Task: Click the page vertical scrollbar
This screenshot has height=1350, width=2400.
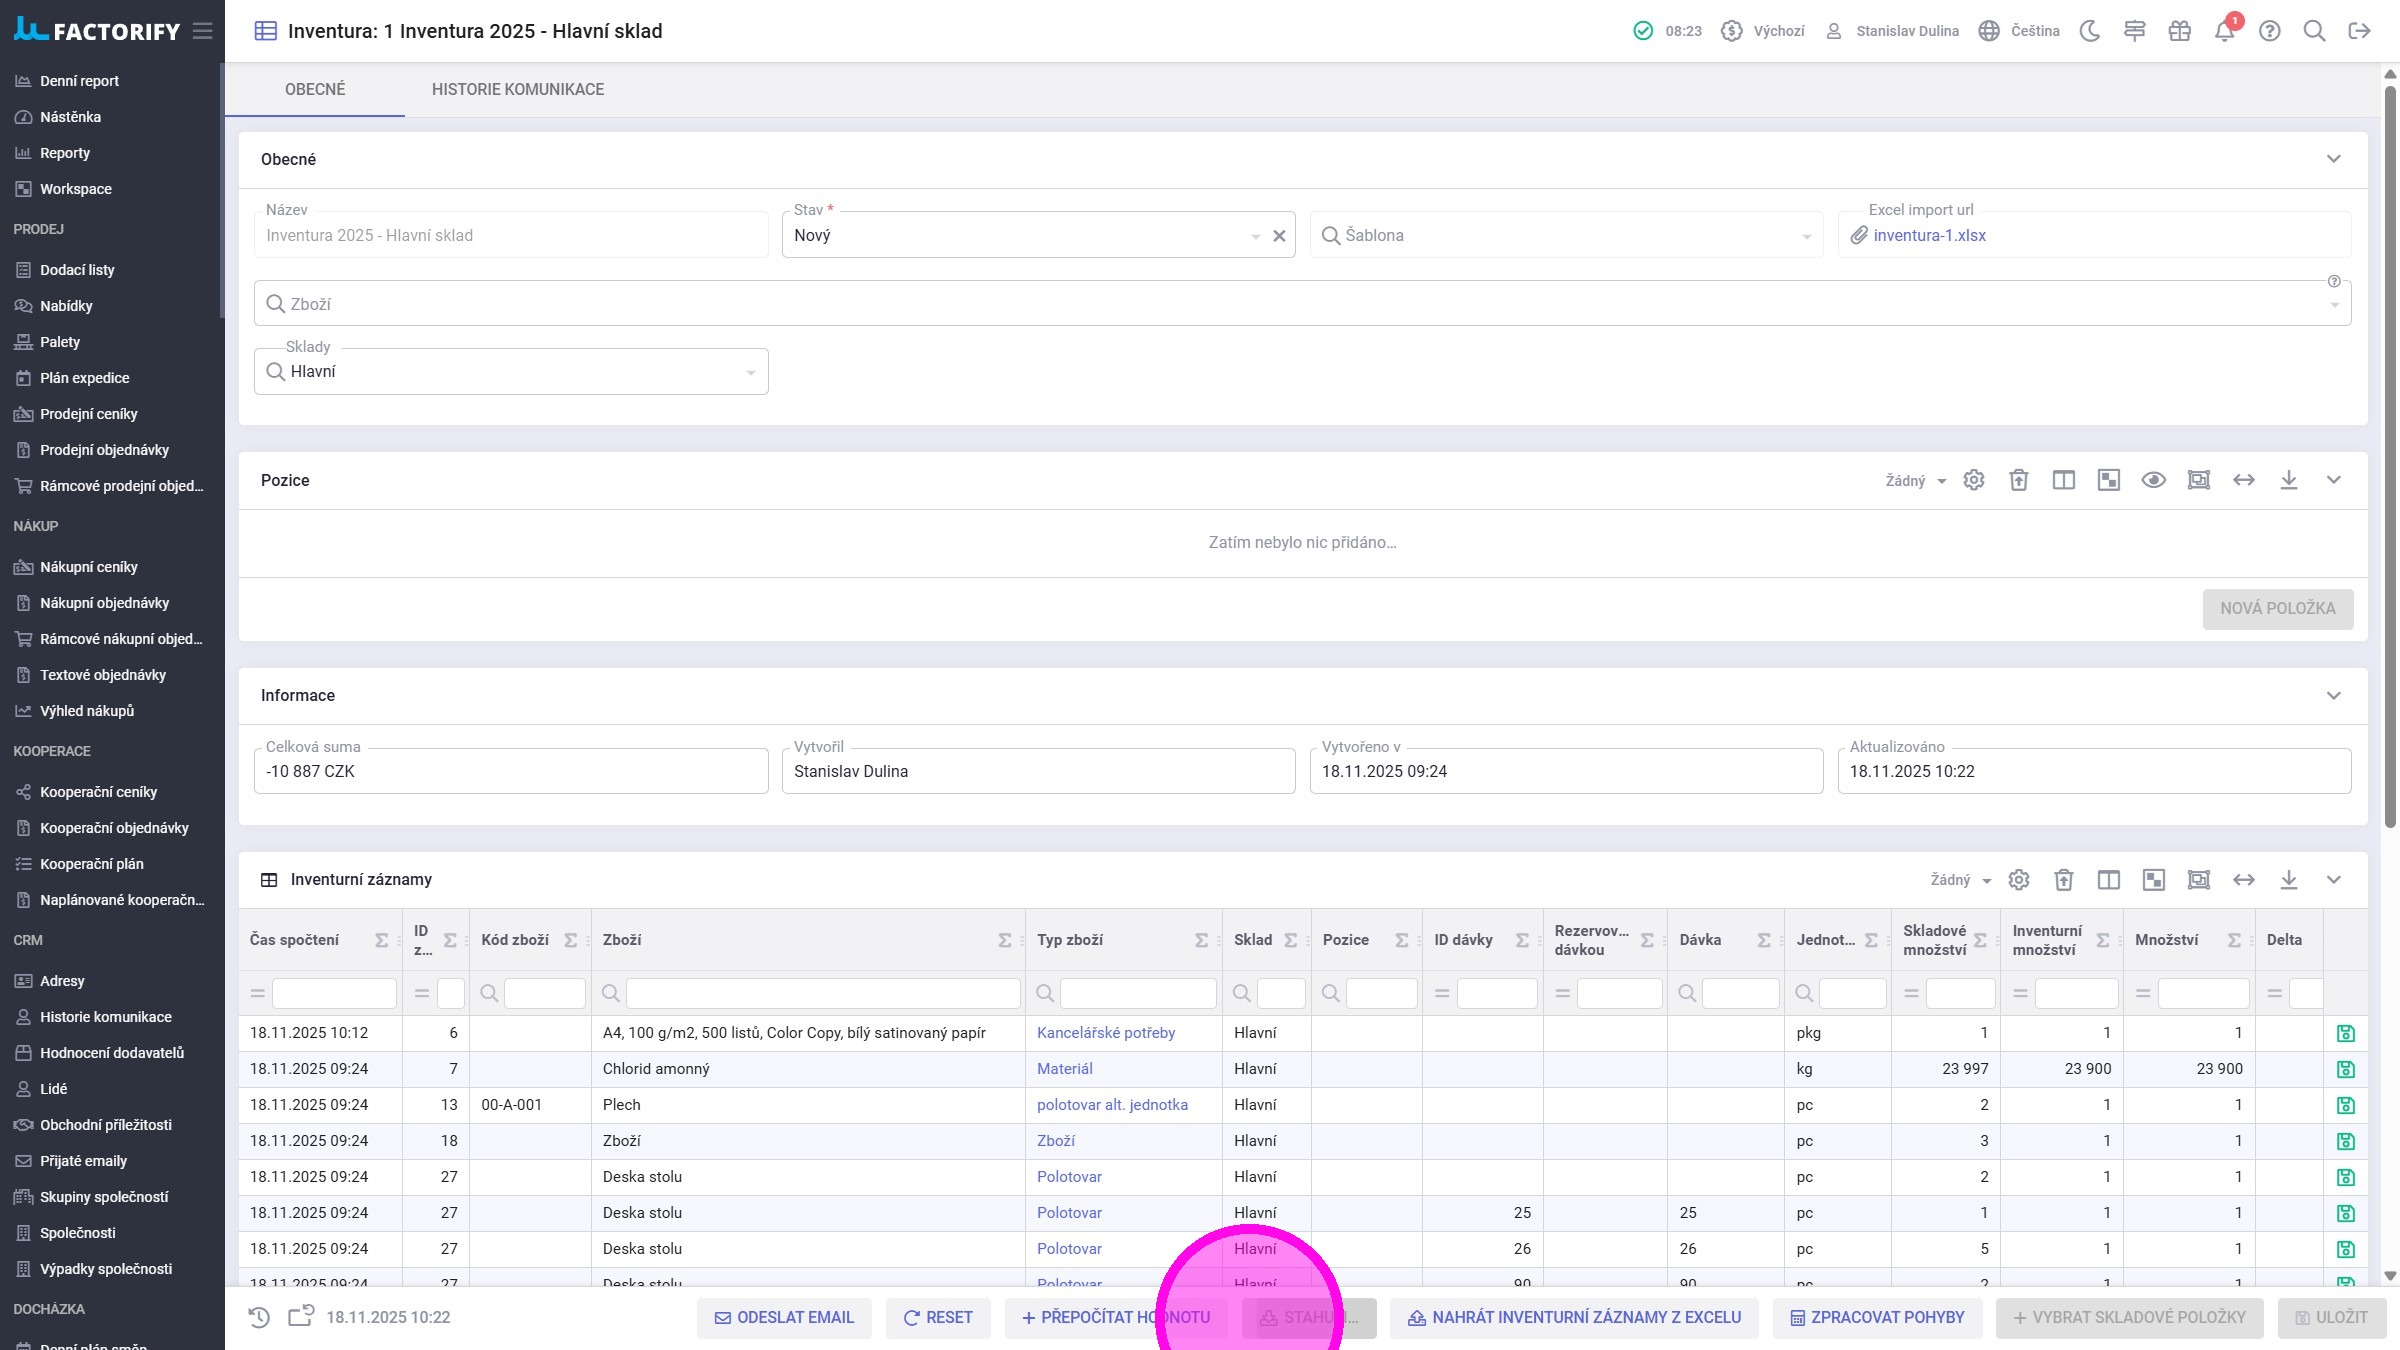Action: tap(2390, 450)
